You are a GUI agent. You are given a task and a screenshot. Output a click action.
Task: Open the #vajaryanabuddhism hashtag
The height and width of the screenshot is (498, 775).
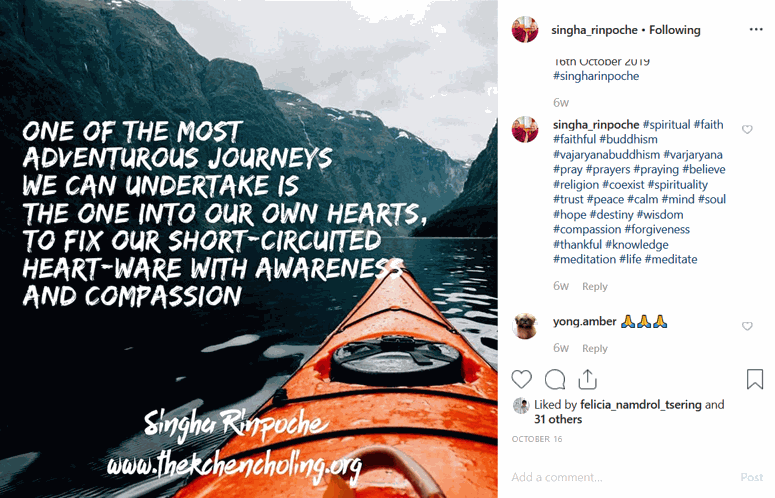click(606, 155)
